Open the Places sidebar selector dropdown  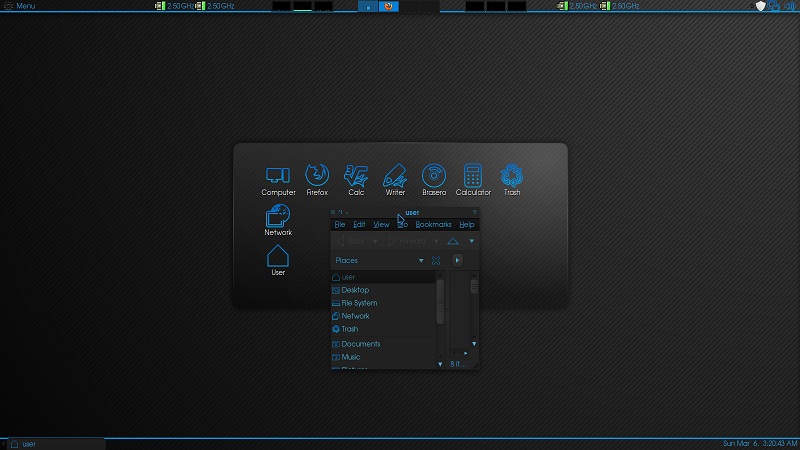(379, 261)
